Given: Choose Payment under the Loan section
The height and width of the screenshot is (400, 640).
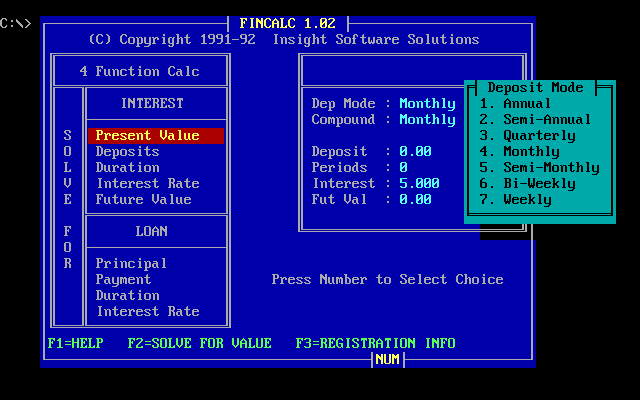Looking at the screenshot, I should point(123,279).
